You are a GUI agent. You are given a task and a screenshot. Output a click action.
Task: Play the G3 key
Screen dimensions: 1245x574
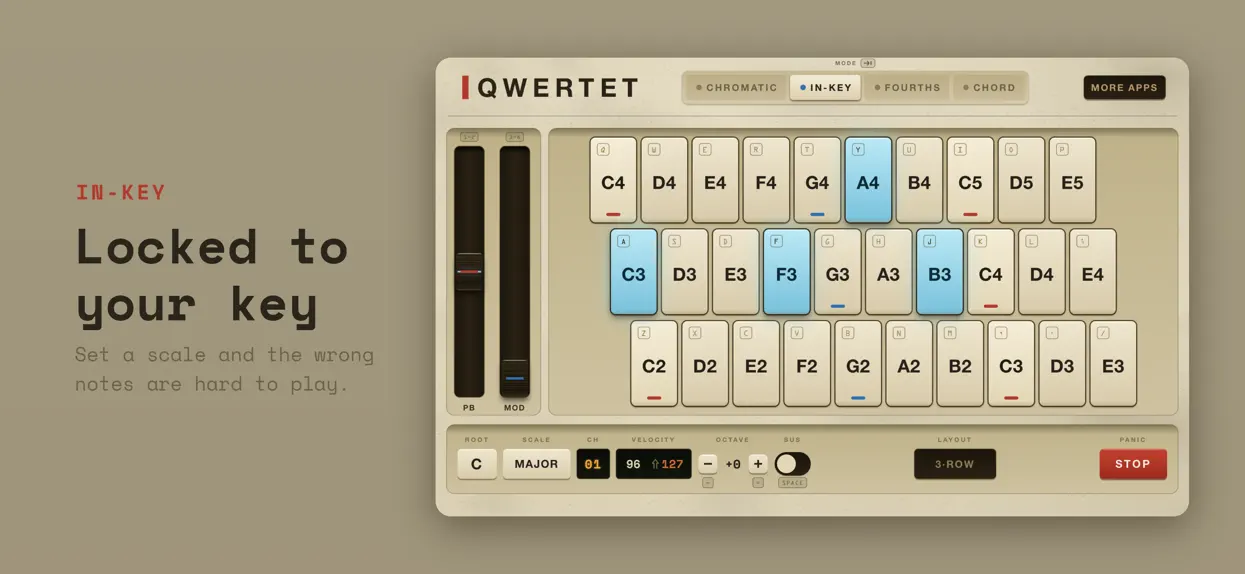(x=838, y=272)
